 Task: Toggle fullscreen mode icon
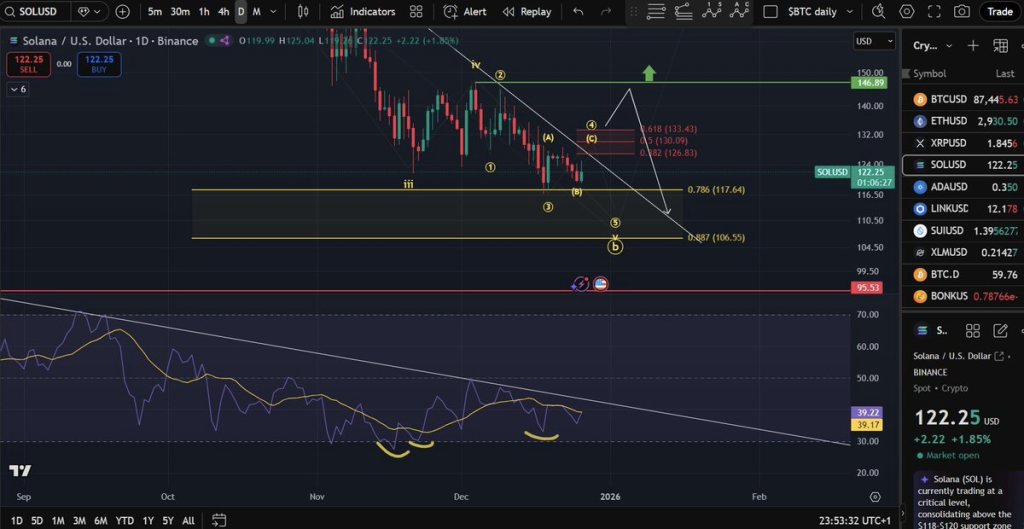click(935, 12)
